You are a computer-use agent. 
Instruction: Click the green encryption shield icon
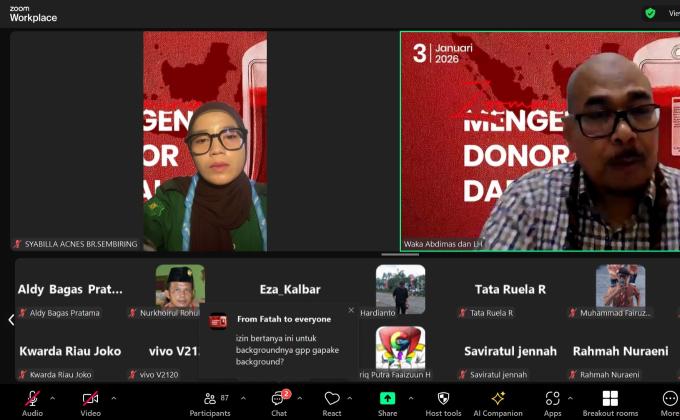coord(650,13)
